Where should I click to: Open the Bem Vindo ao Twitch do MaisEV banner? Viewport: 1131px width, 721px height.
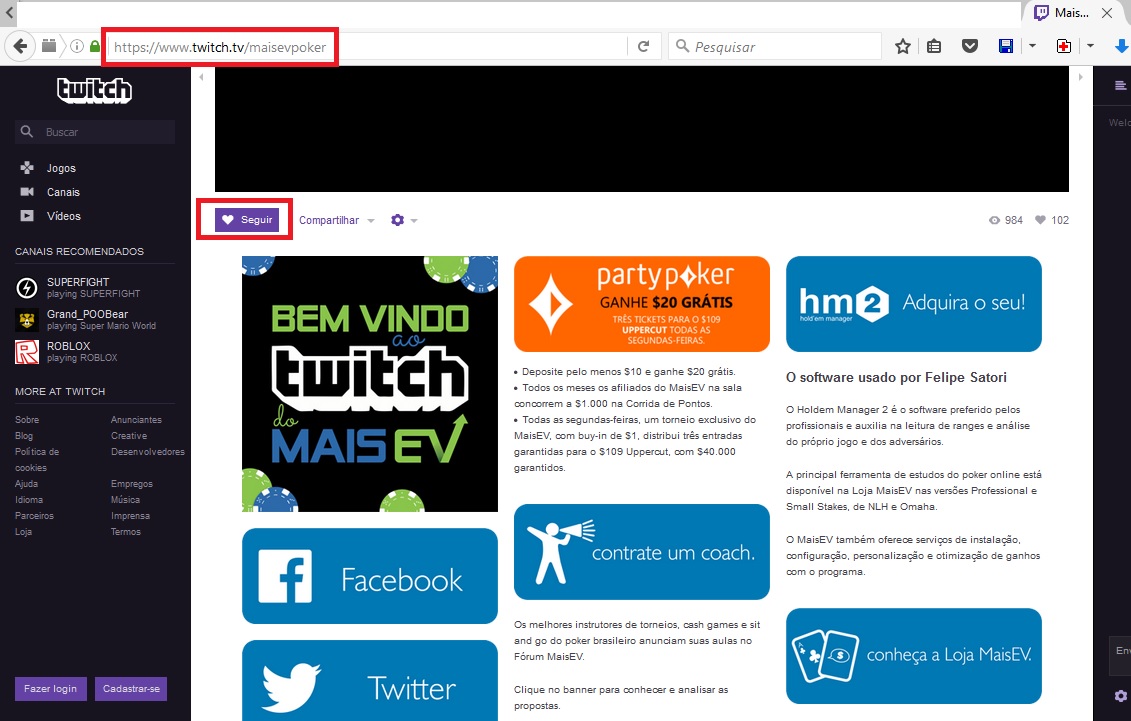click(x=370, y=384)
